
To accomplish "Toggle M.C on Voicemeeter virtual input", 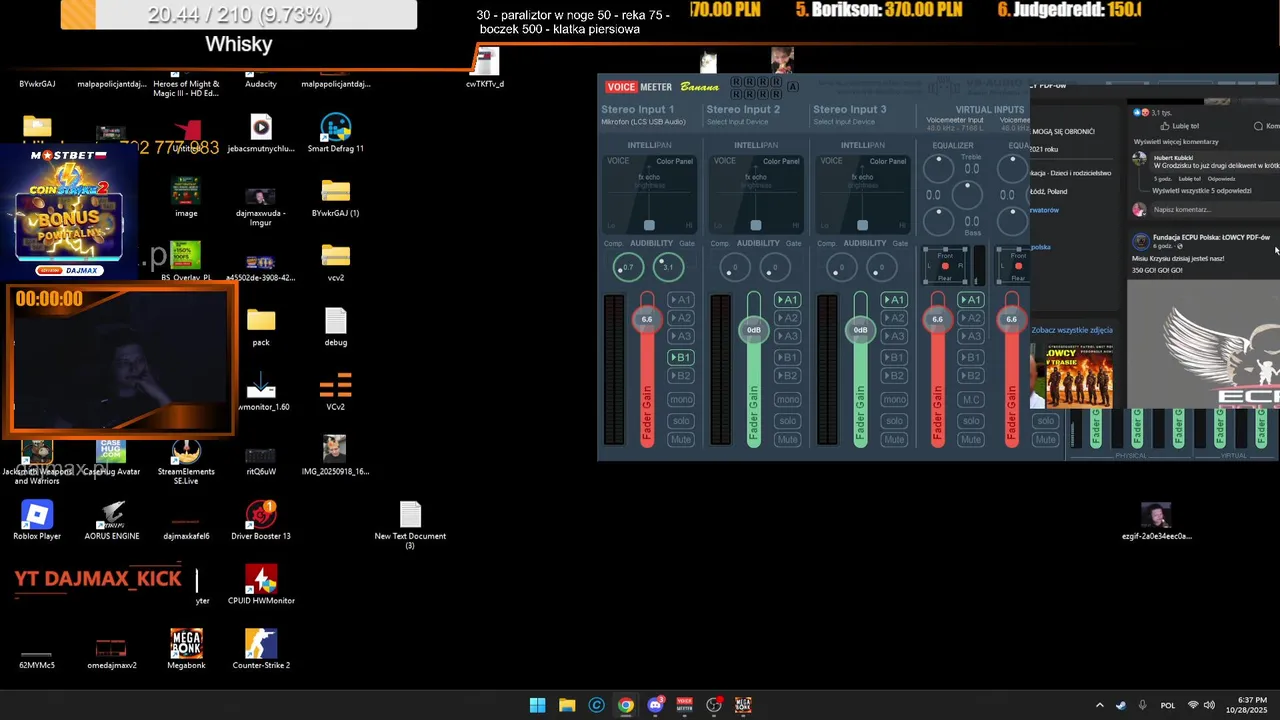I will [971, 400].
